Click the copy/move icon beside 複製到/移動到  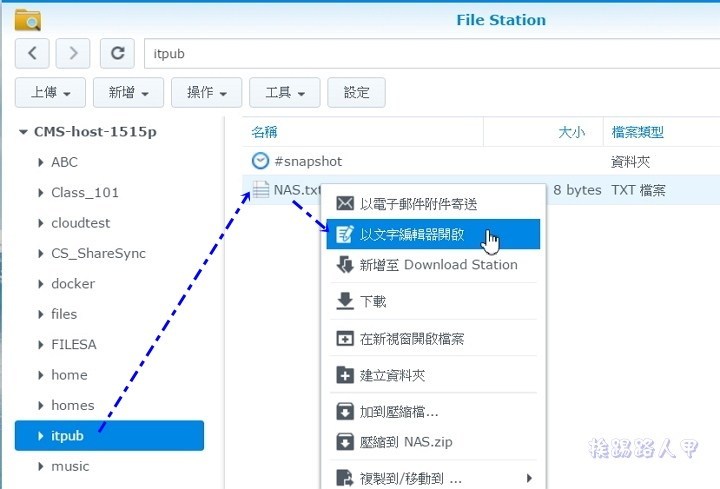point(345,478)
